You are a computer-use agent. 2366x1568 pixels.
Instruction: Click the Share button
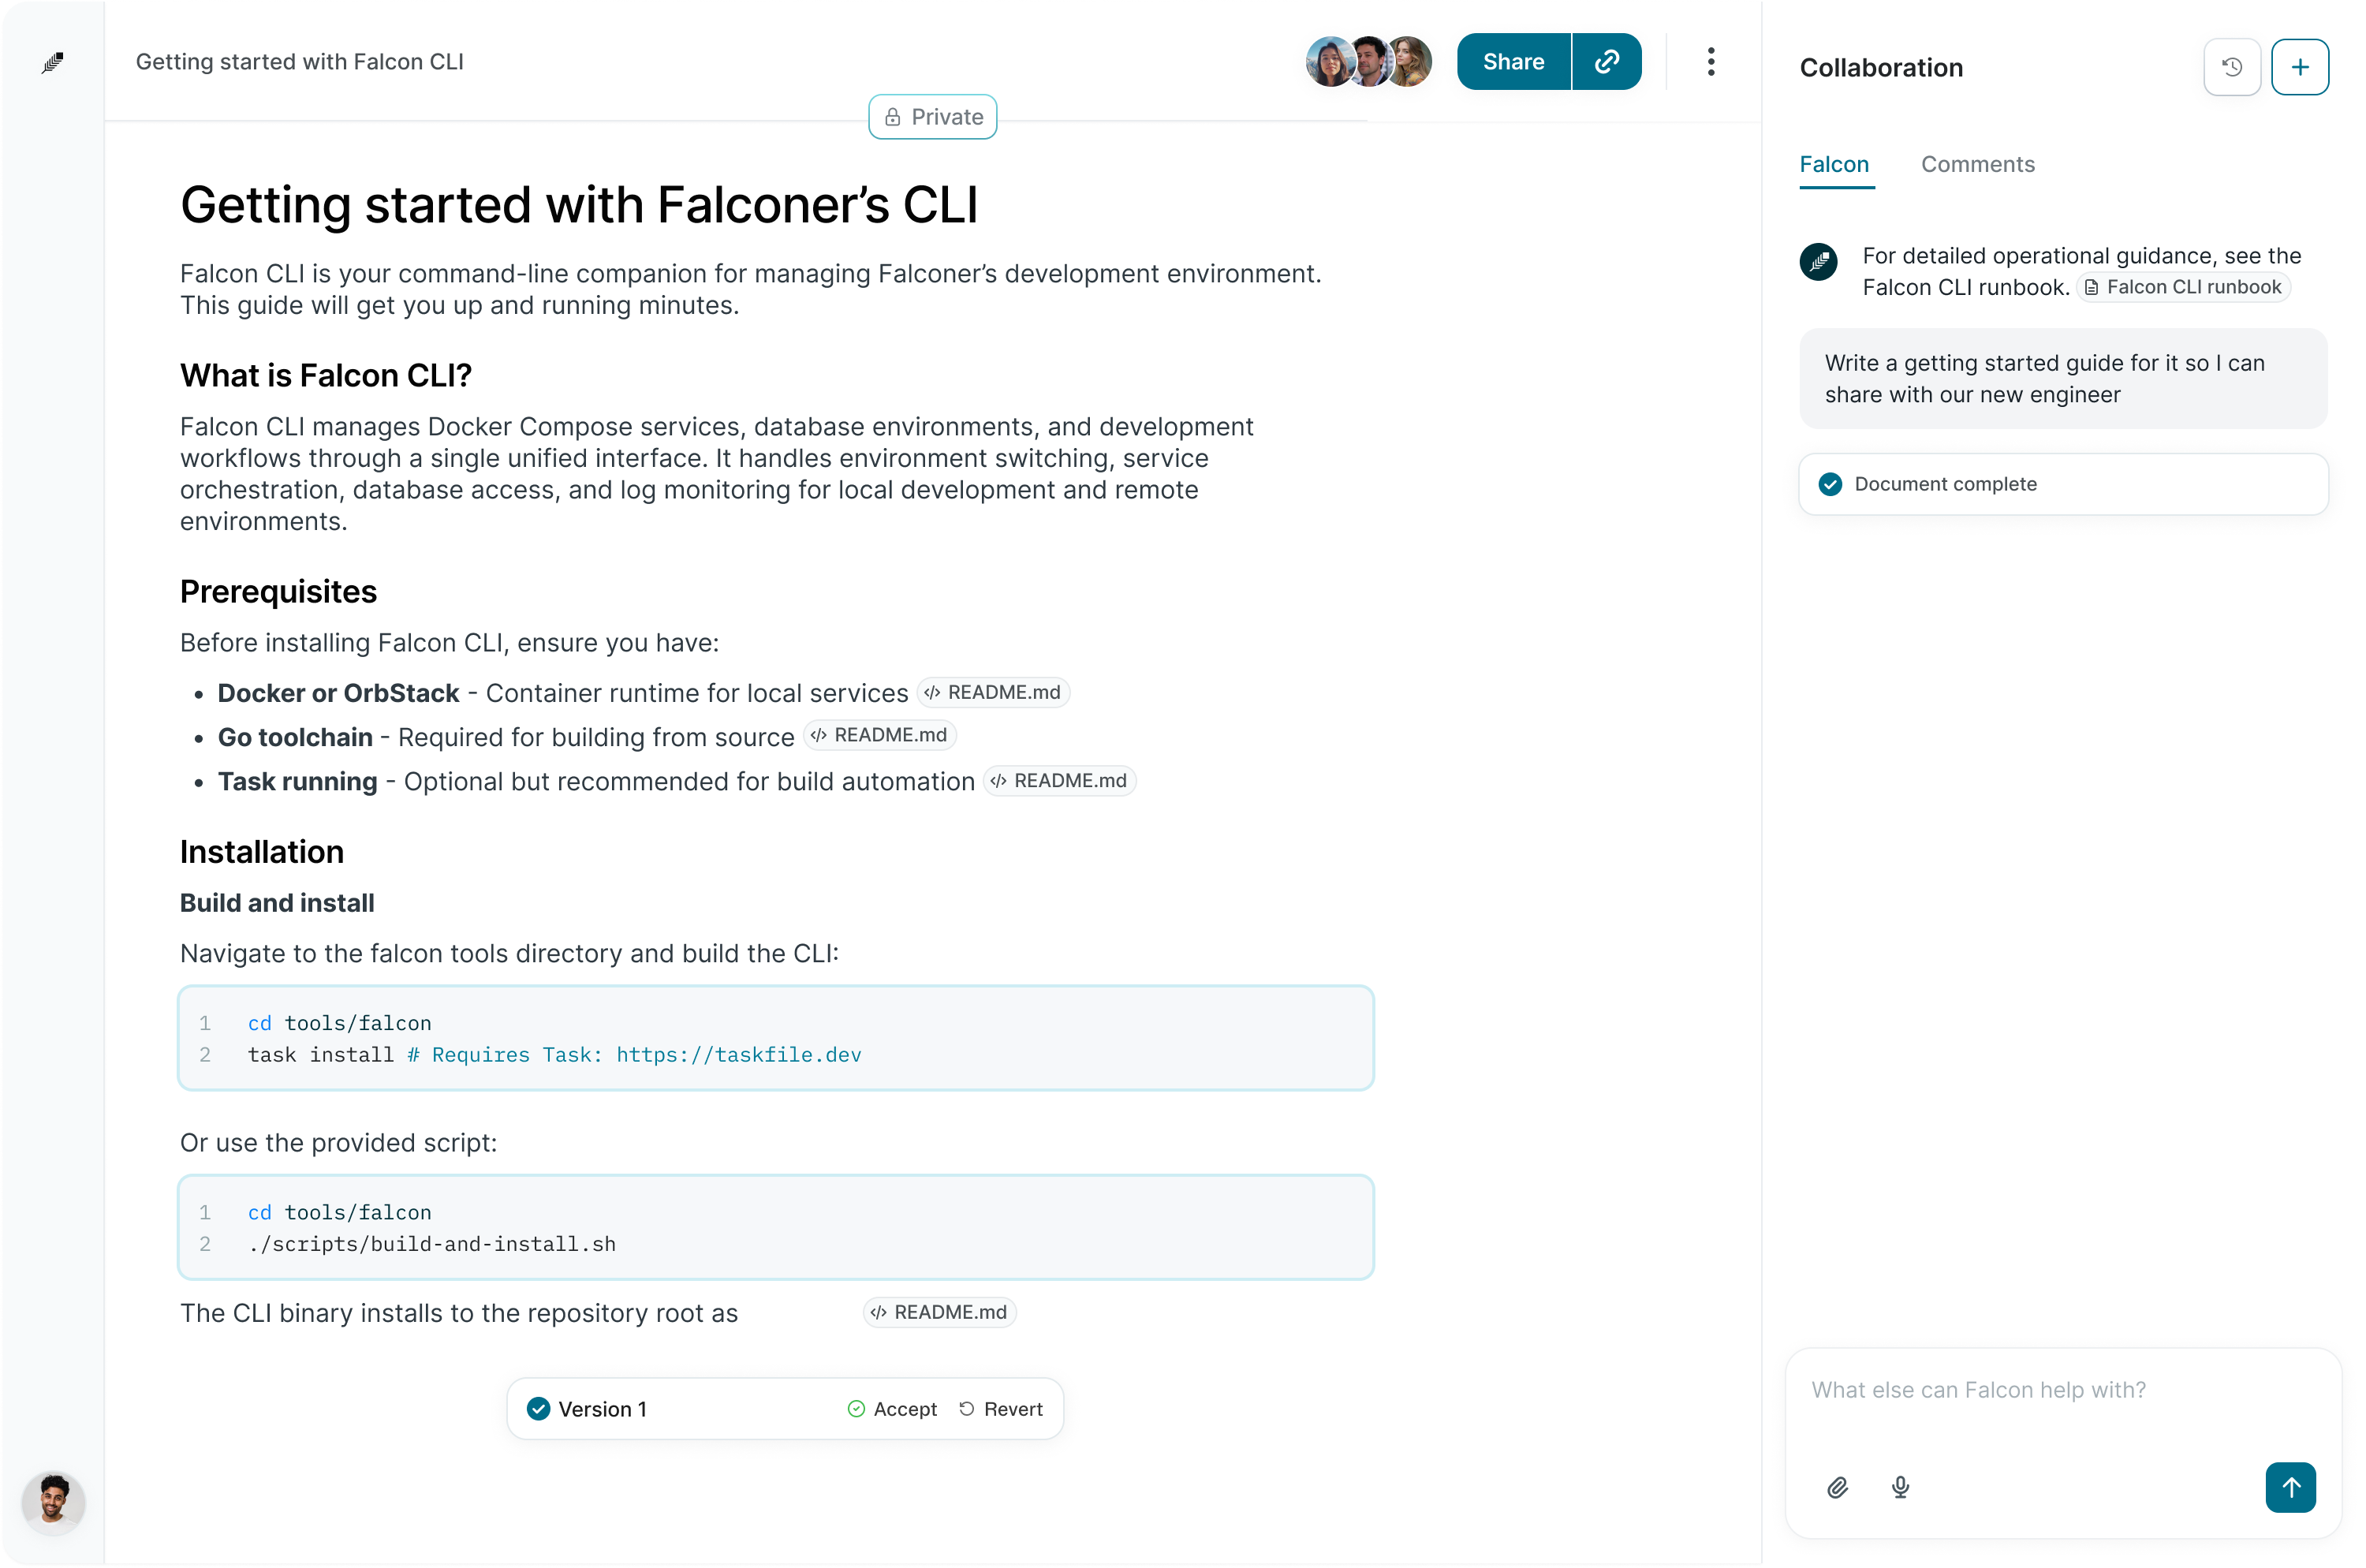pyautogui.click(x=1512, y=61)
